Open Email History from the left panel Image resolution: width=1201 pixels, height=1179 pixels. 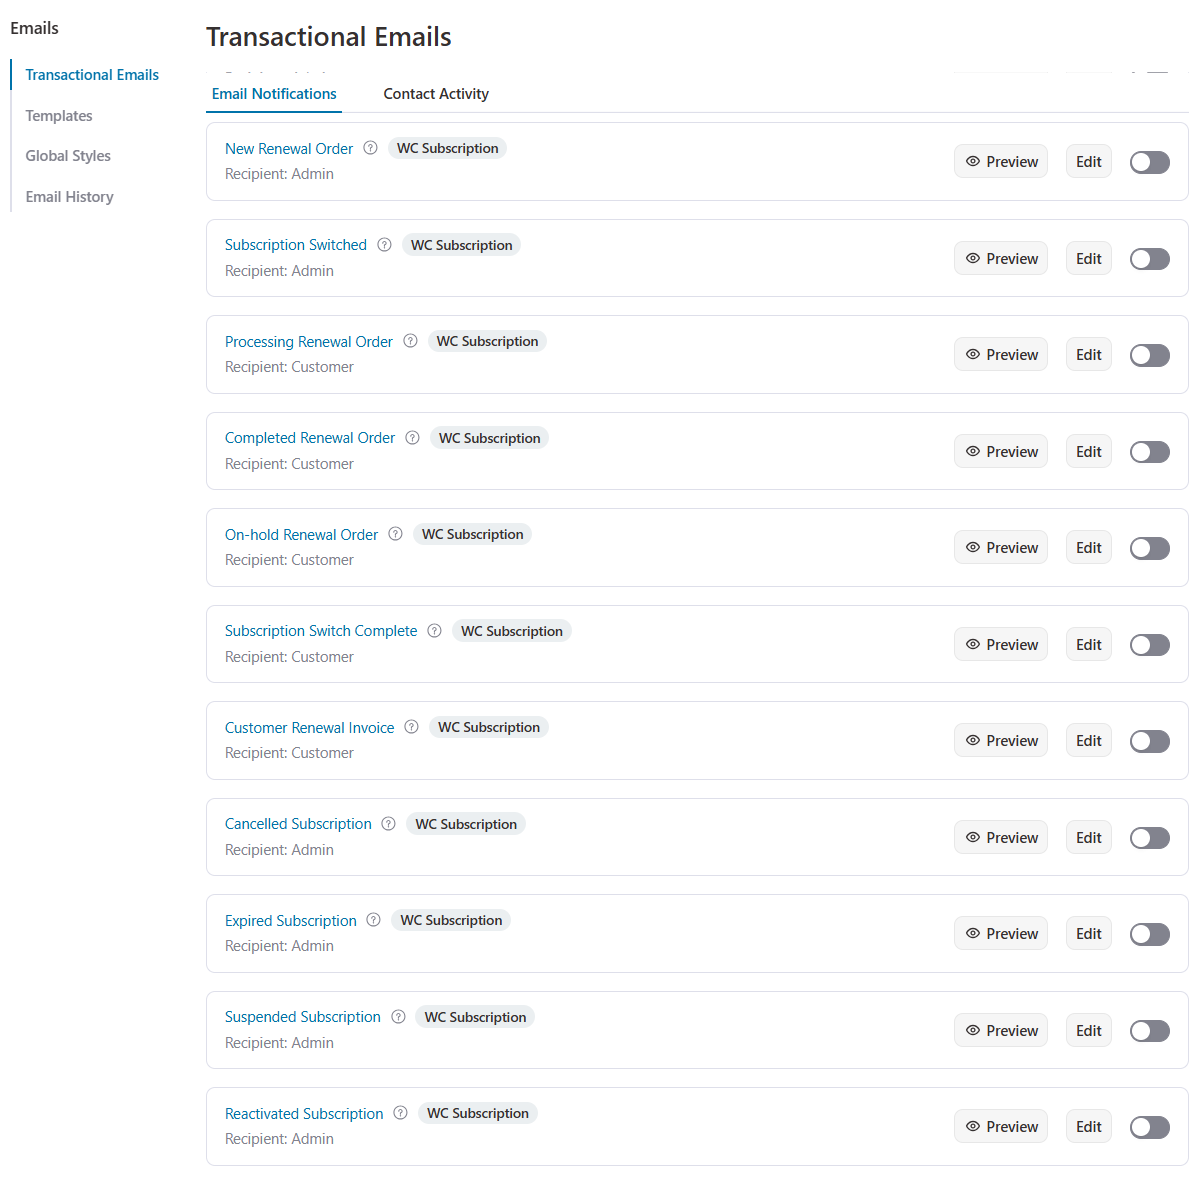click(69, 196)
